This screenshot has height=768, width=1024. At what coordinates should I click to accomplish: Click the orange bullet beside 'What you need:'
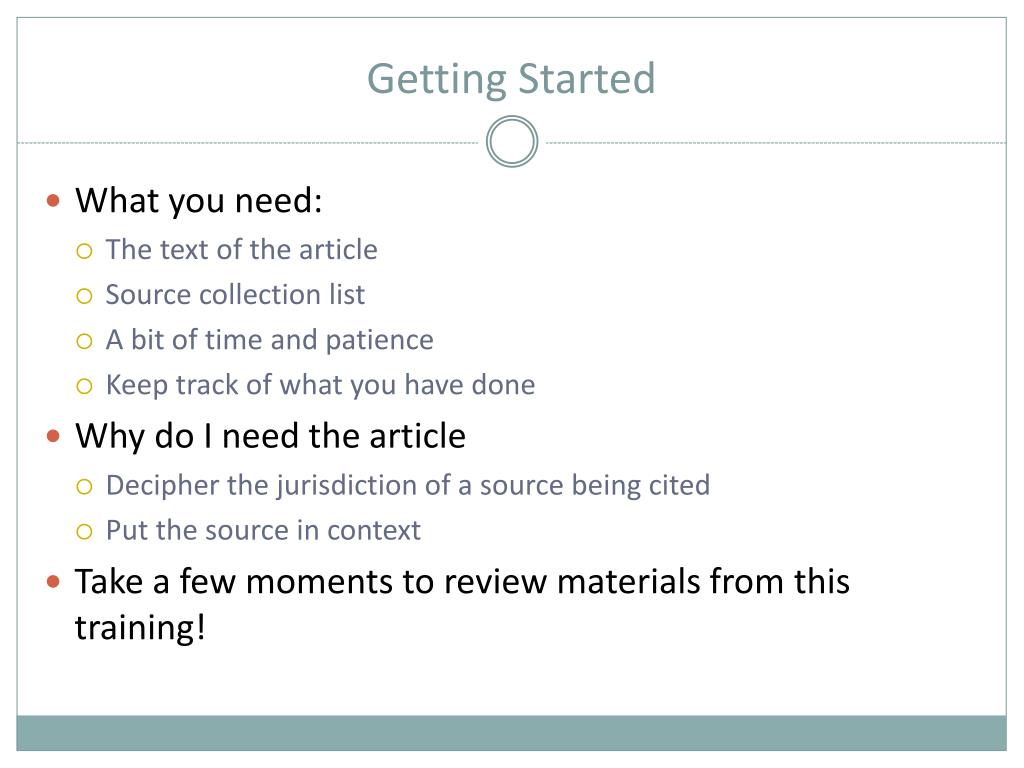(x=54, y=200)
